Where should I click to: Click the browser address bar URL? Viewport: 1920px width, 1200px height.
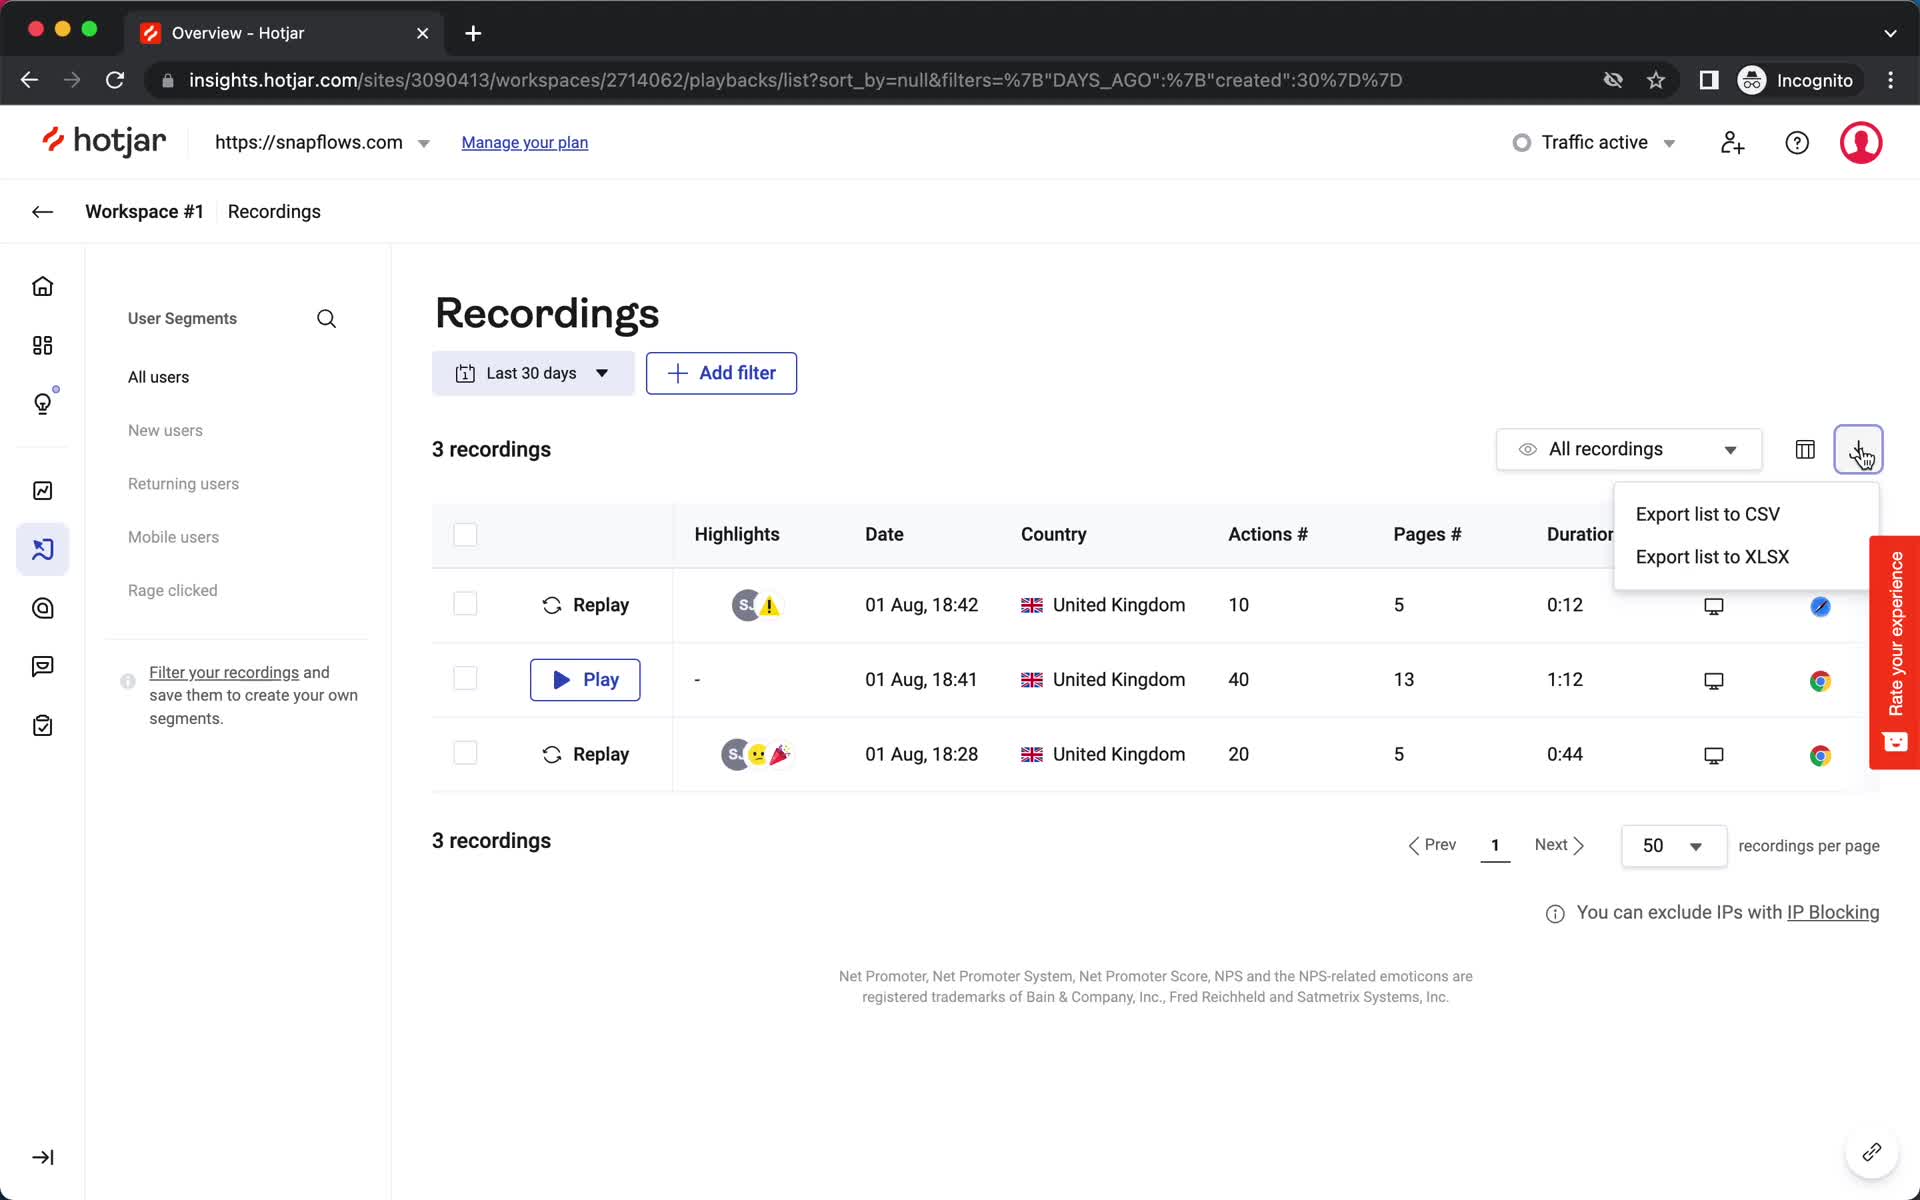(x=795, y=80)
